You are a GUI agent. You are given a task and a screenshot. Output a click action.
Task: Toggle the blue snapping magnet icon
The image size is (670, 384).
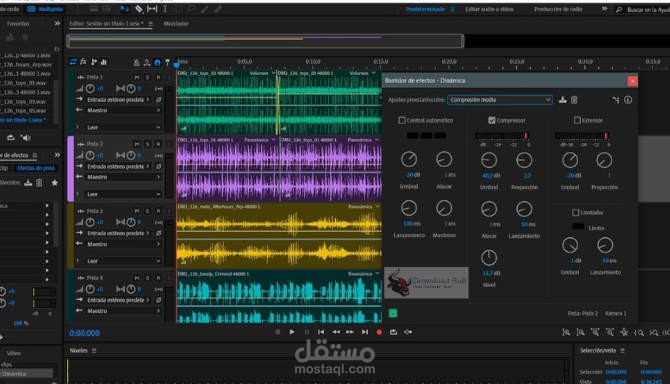point(157,63)
